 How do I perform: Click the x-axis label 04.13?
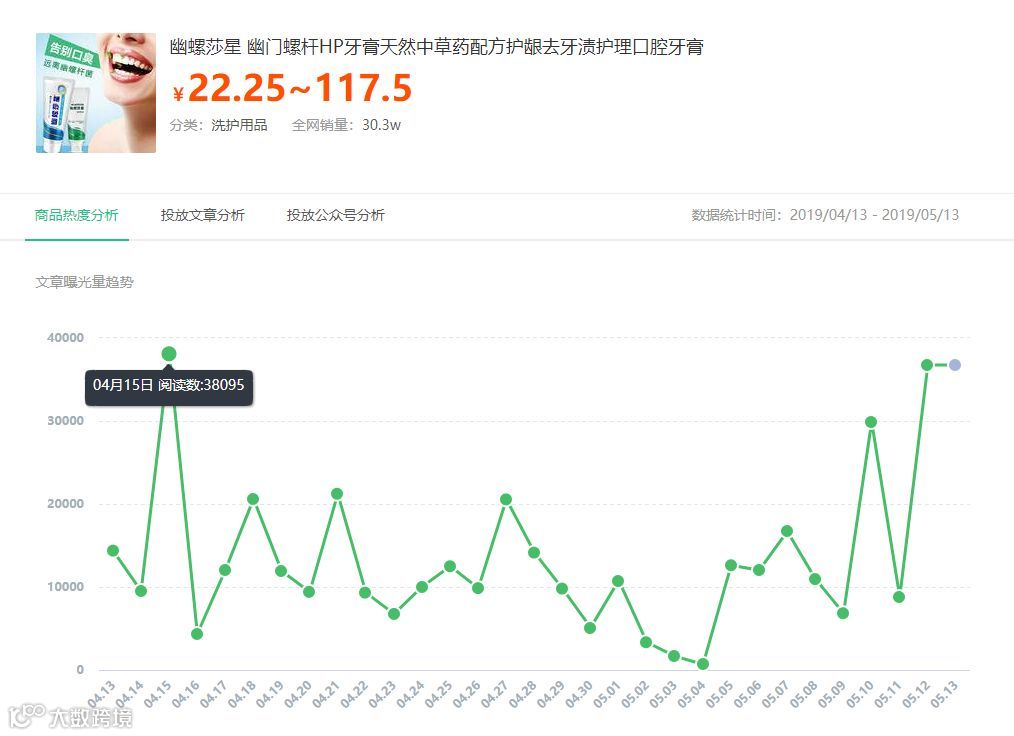click(102, 694)
